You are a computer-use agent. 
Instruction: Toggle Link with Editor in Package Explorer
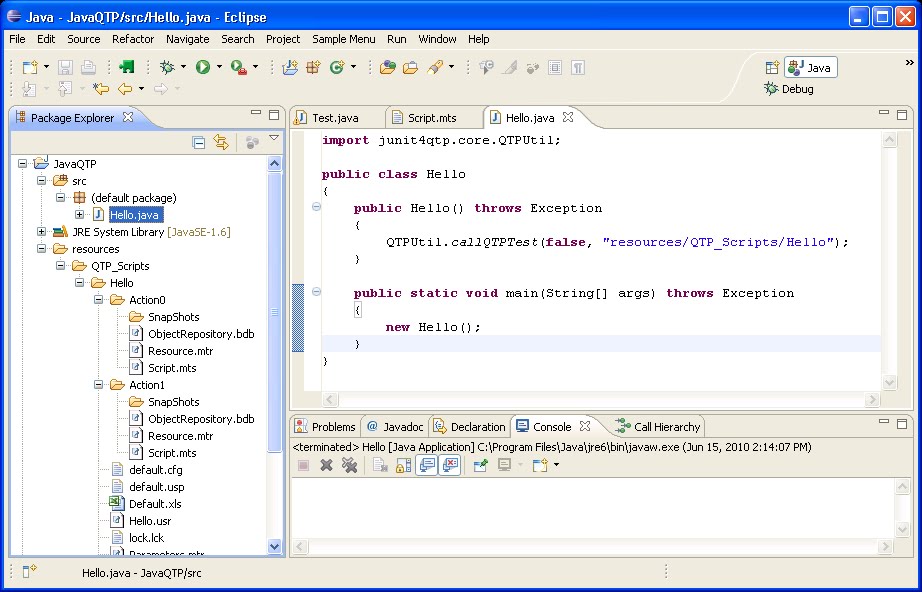(x=221, y=142)
